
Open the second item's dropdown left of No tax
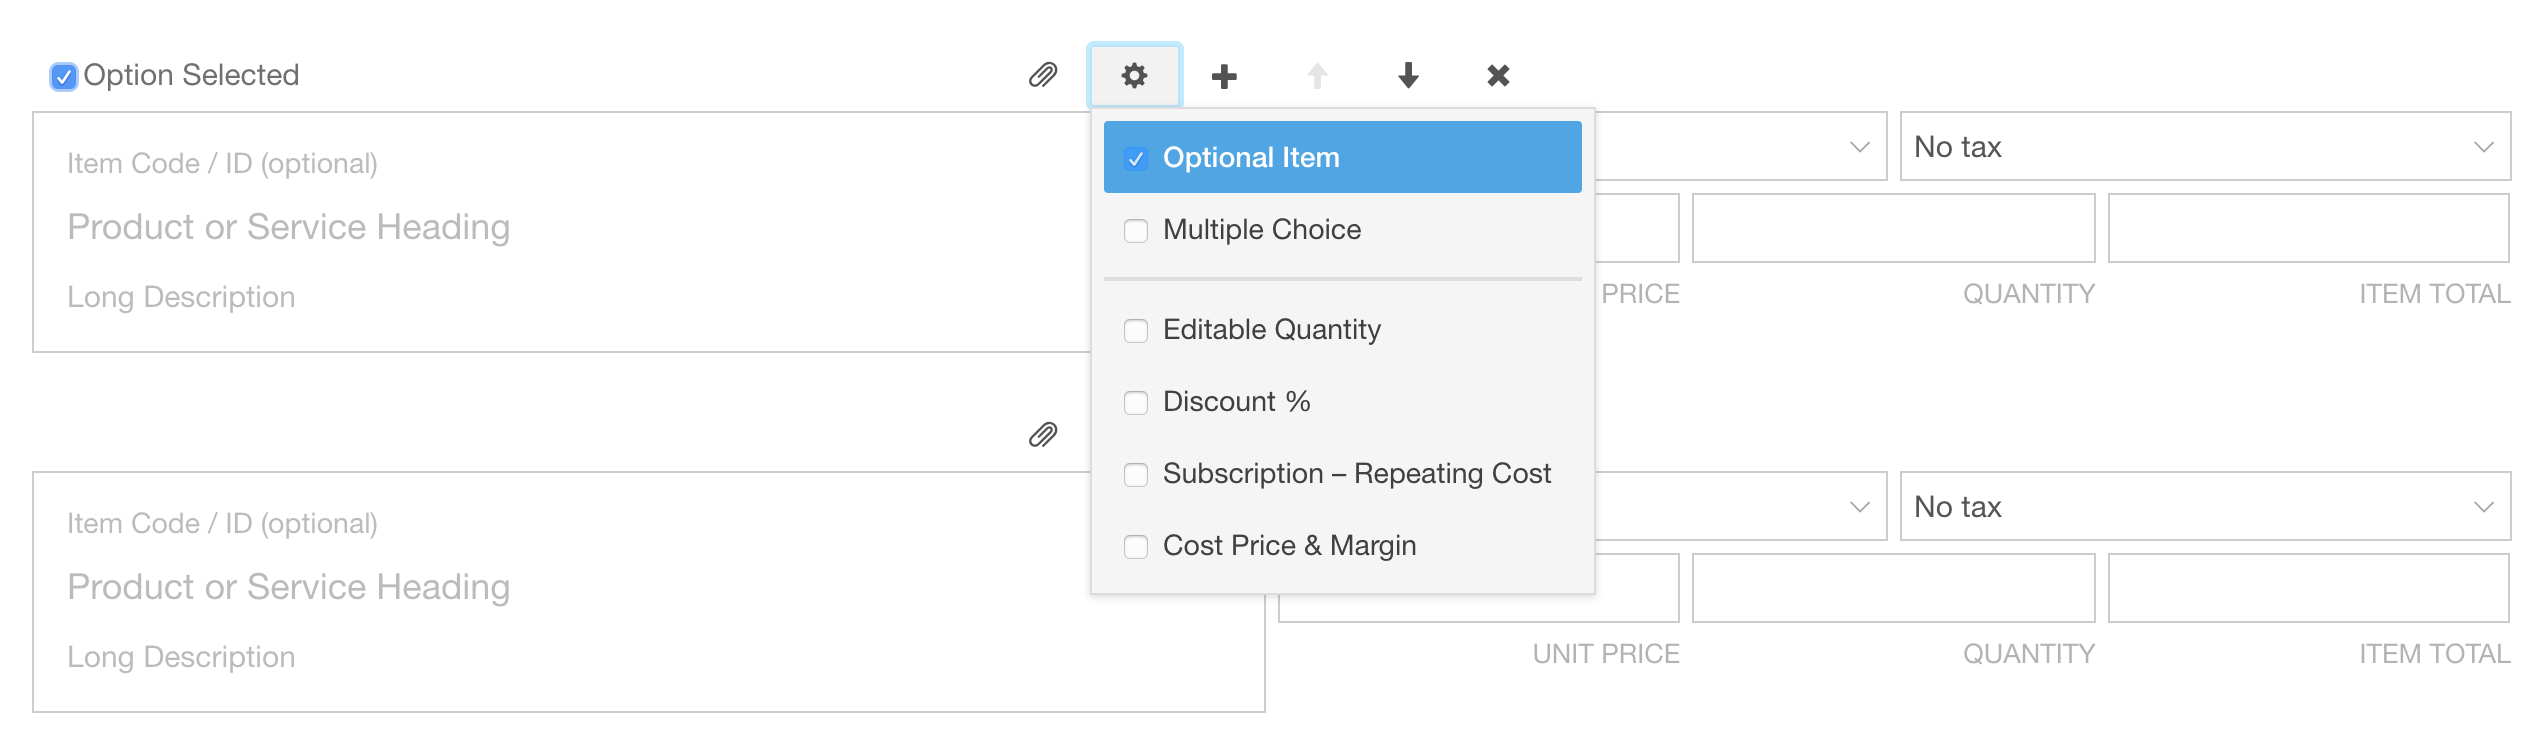(1740, 507)
